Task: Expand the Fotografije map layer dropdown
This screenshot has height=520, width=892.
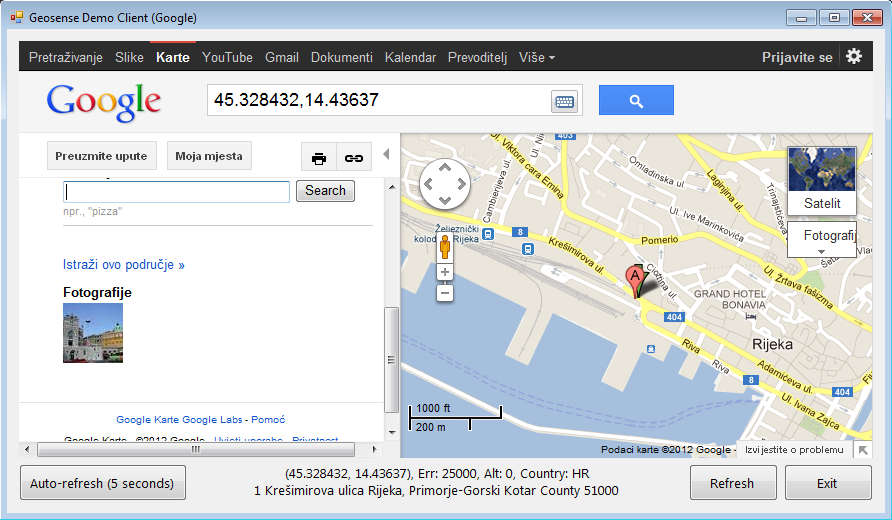Action: click(822, 241)
